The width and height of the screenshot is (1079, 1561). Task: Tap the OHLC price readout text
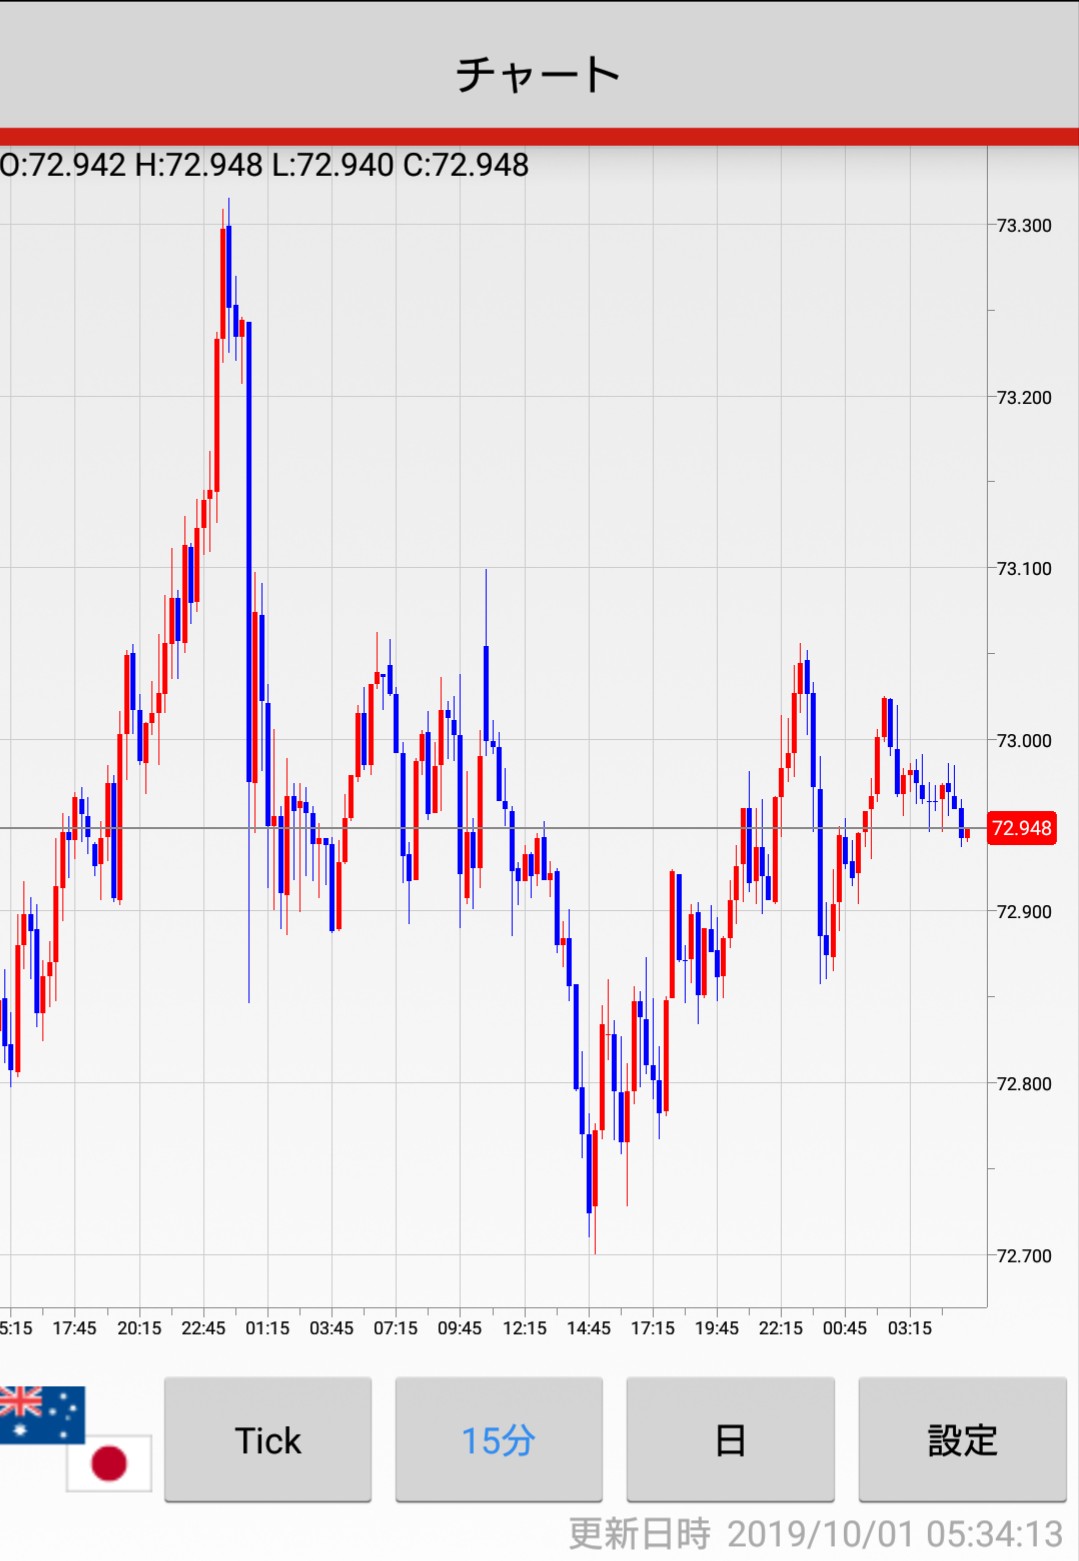[x=265, y=165]
